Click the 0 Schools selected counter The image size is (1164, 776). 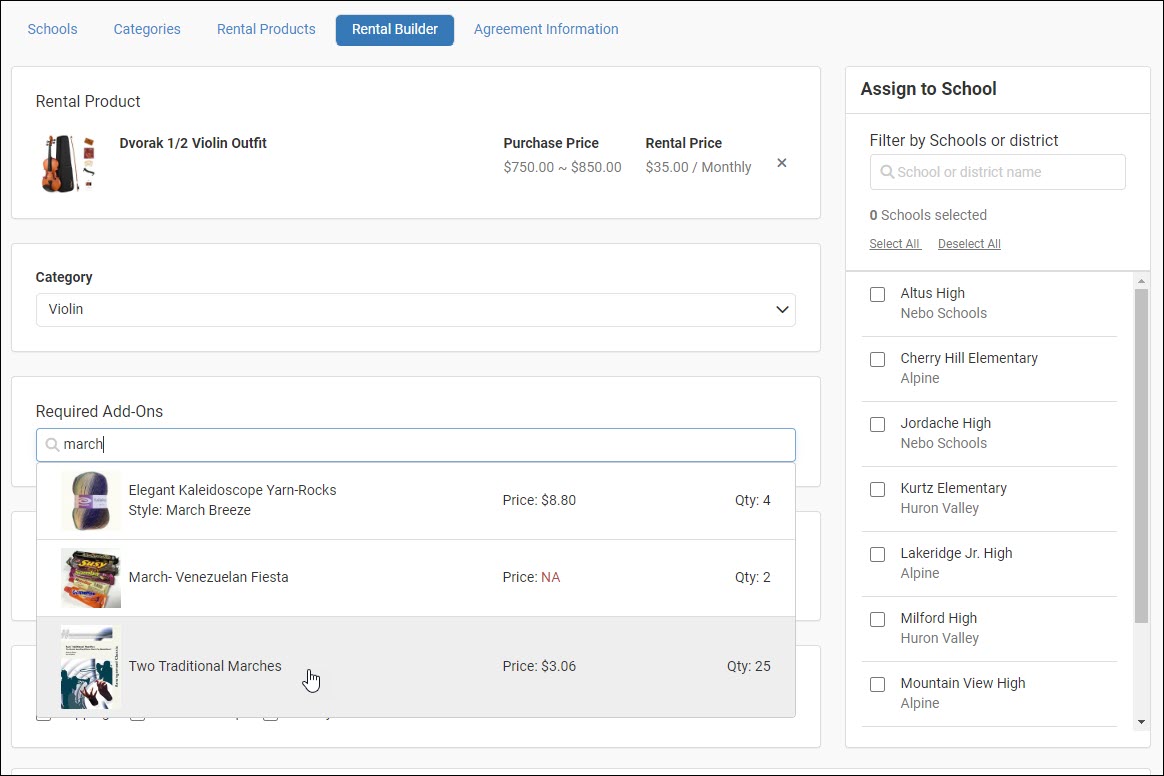coord(928,215)
